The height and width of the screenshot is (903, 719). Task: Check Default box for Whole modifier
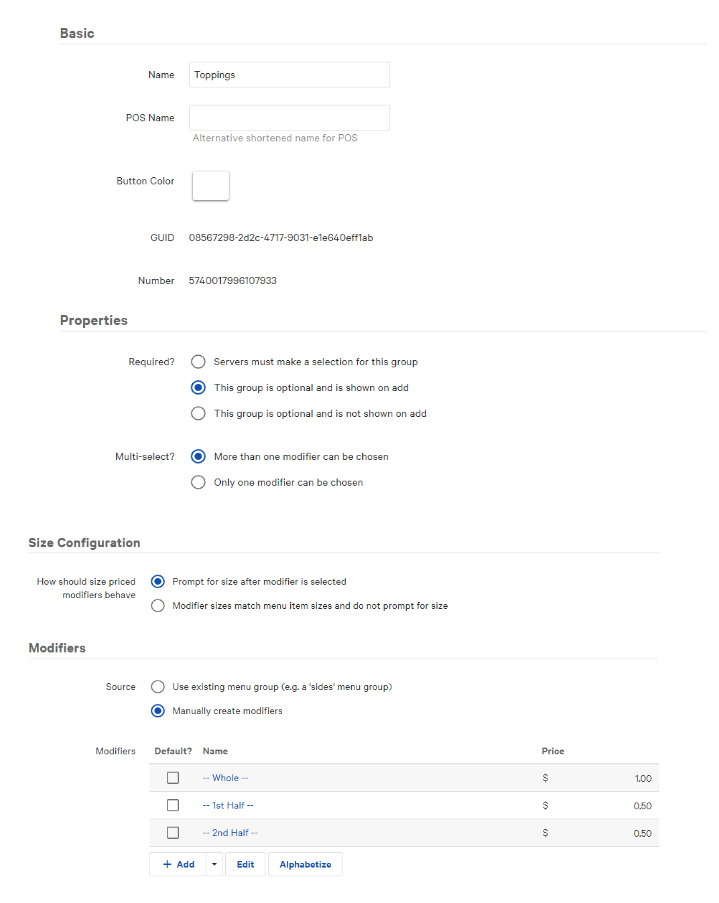173,778
